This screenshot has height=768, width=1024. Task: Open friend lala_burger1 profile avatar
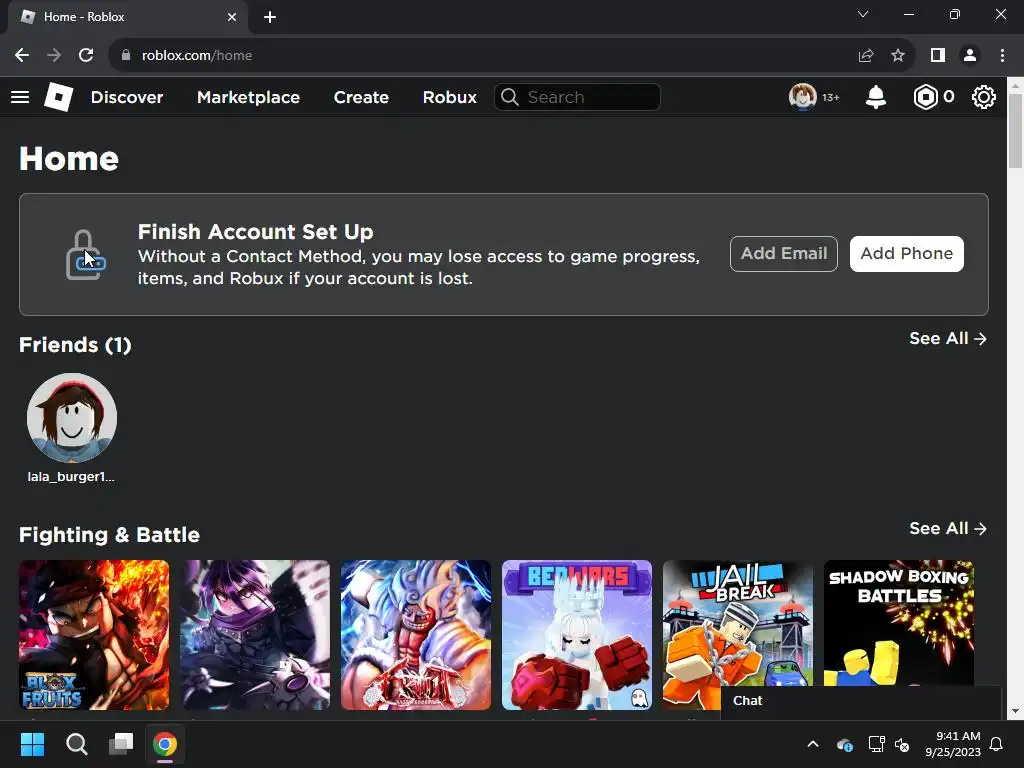[x=72, y=418]
